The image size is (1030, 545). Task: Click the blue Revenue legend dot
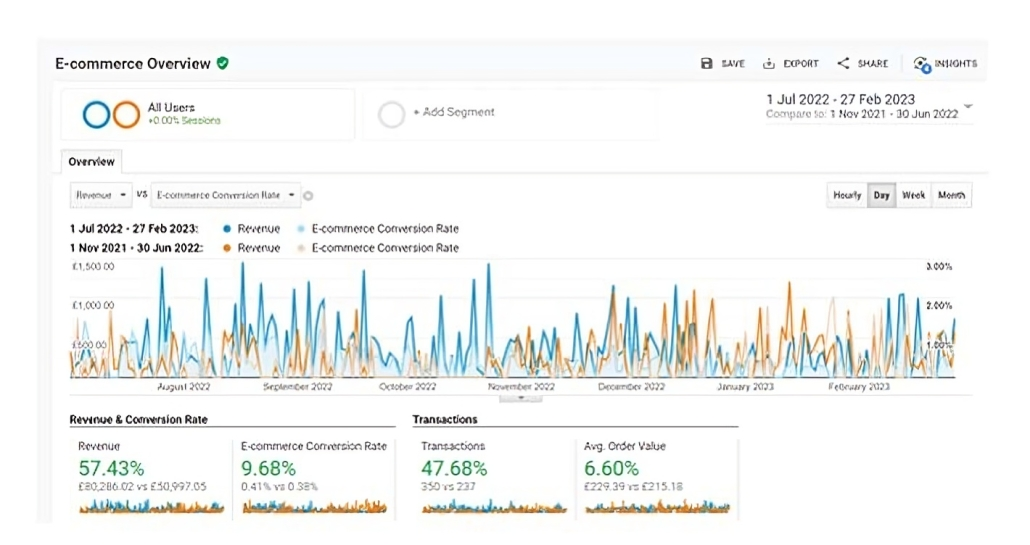coord(227,229)
